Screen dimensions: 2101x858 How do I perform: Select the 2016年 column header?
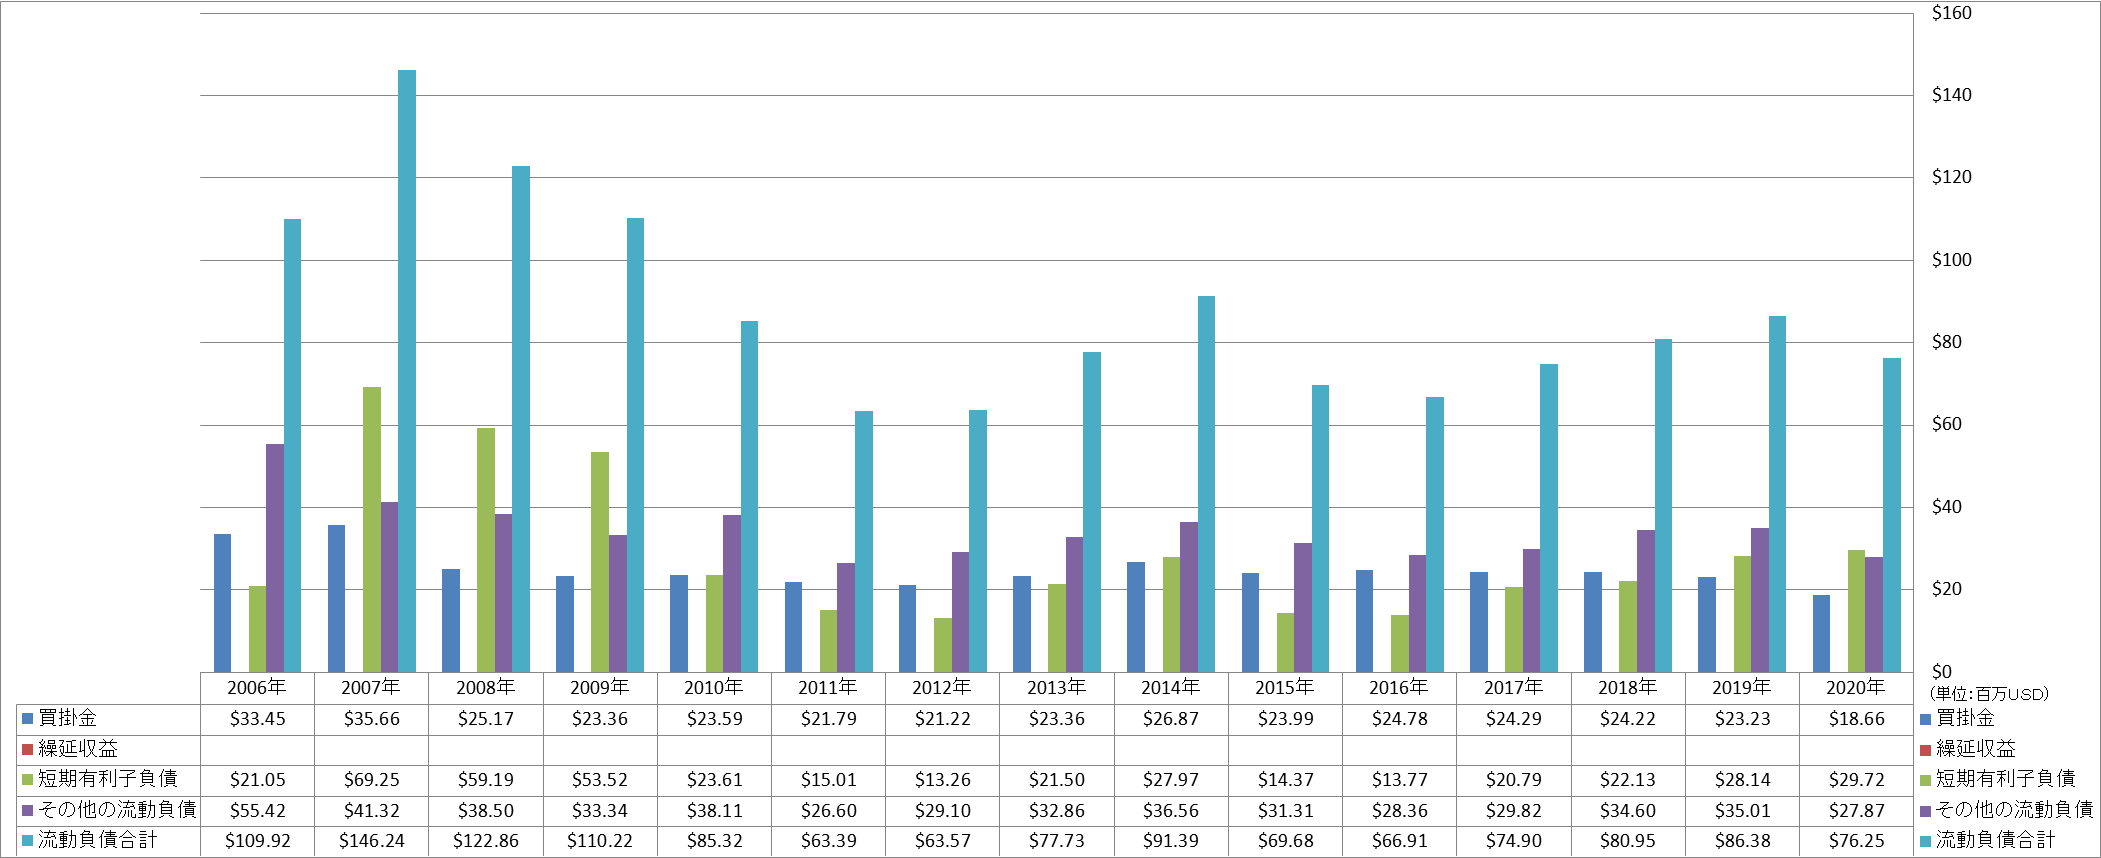click(x=1399, y=688)
